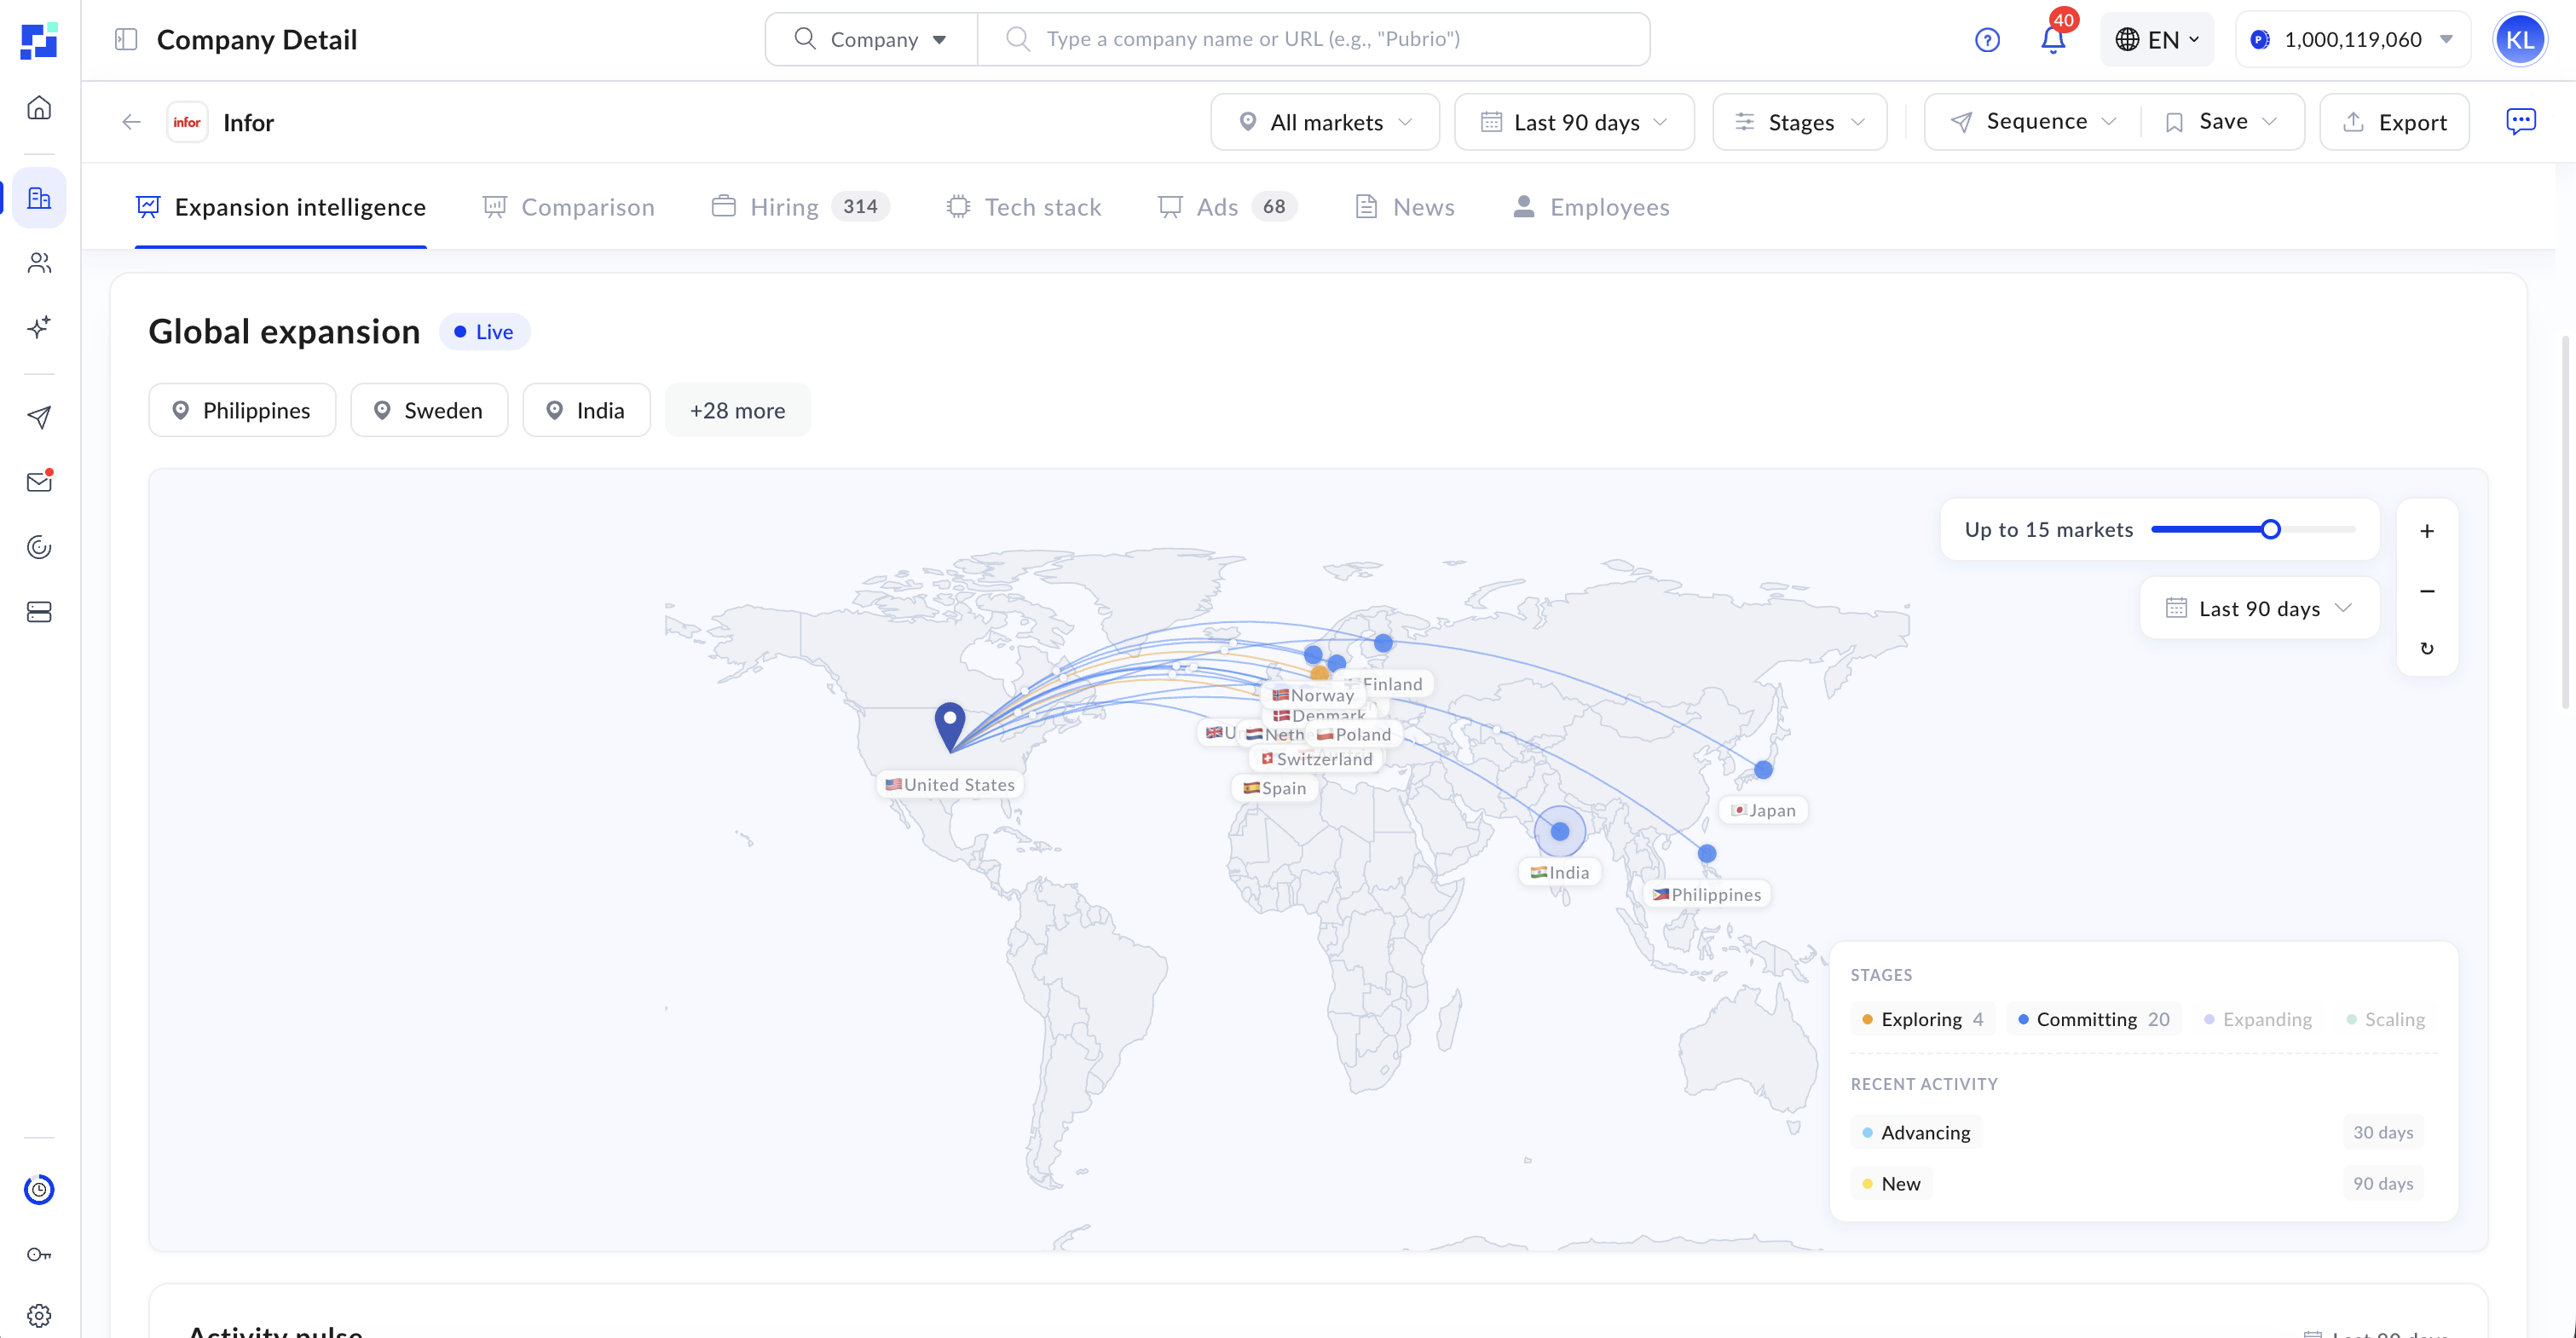This screenshot has height=1338, width=2576.
Task: Toggle the Scaling stage filter
Action: click(x=2385, y=1019)
